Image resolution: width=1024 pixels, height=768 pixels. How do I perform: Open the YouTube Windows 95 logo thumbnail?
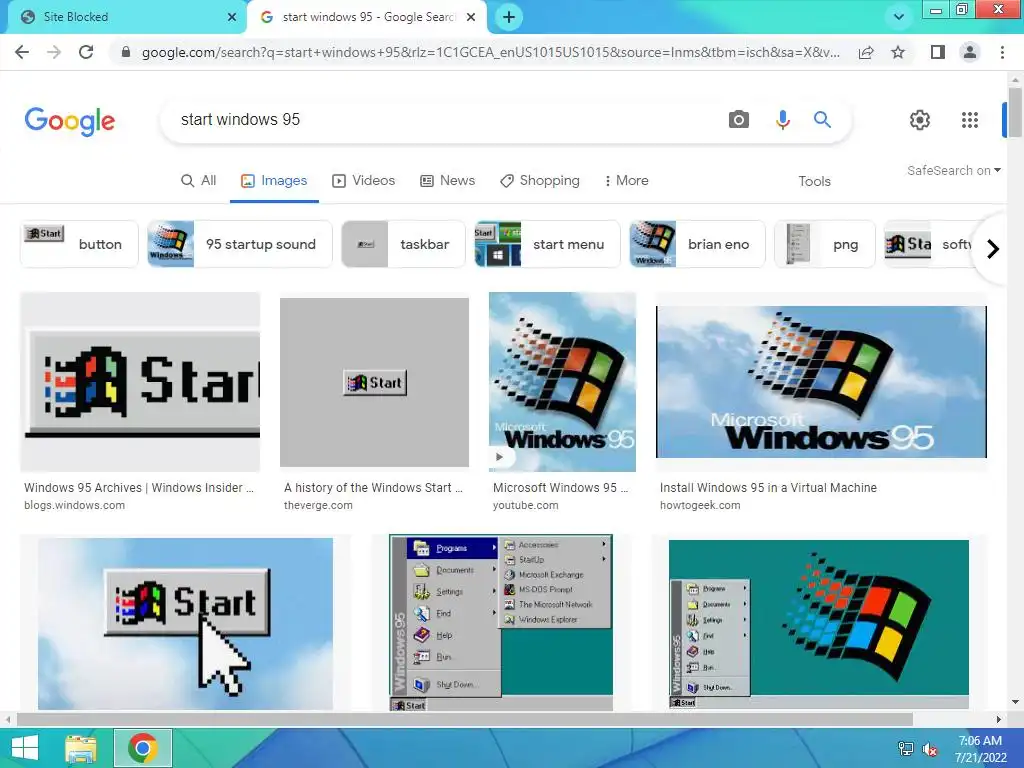coord(562,381)
